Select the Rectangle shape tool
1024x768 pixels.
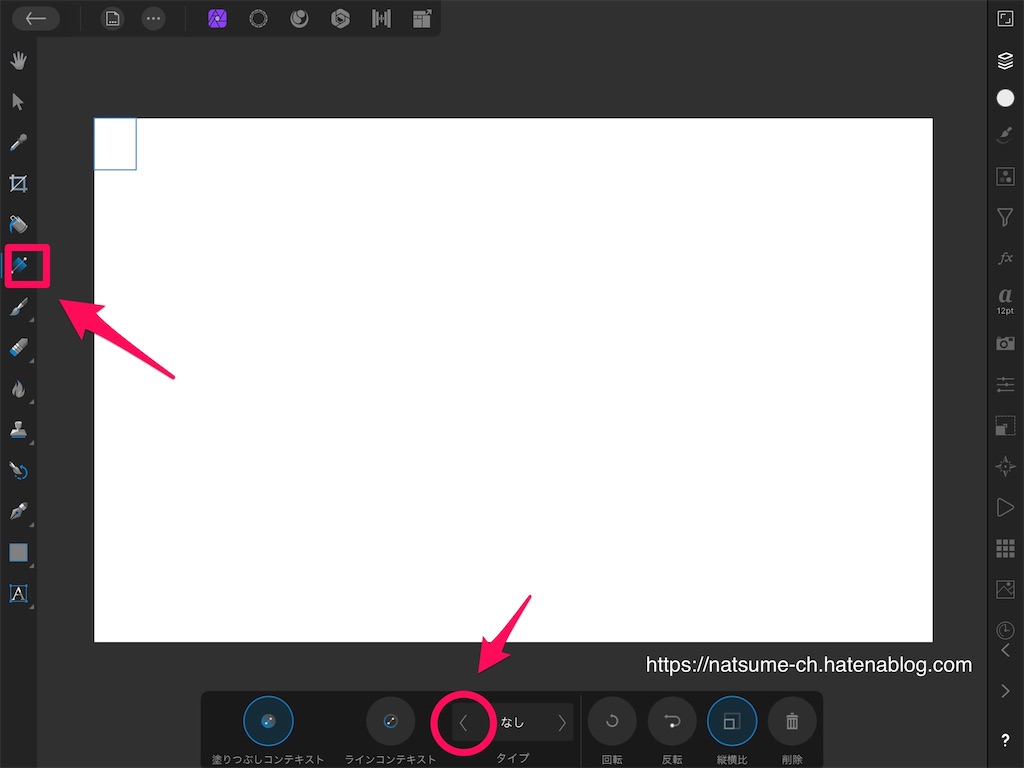[18, 552]
